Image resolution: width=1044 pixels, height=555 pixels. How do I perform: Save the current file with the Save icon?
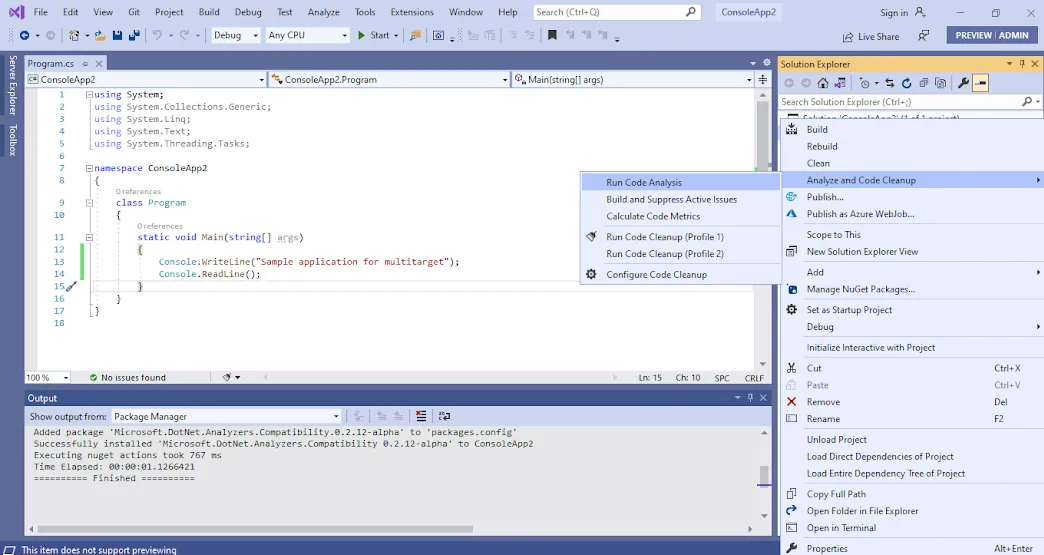click(x=117, y=35)
